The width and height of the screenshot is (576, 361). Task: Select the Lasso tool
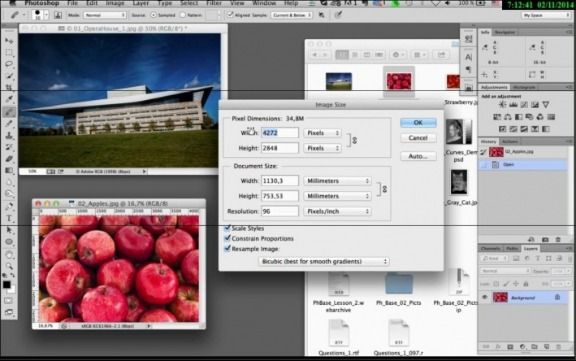click(9, 64)
